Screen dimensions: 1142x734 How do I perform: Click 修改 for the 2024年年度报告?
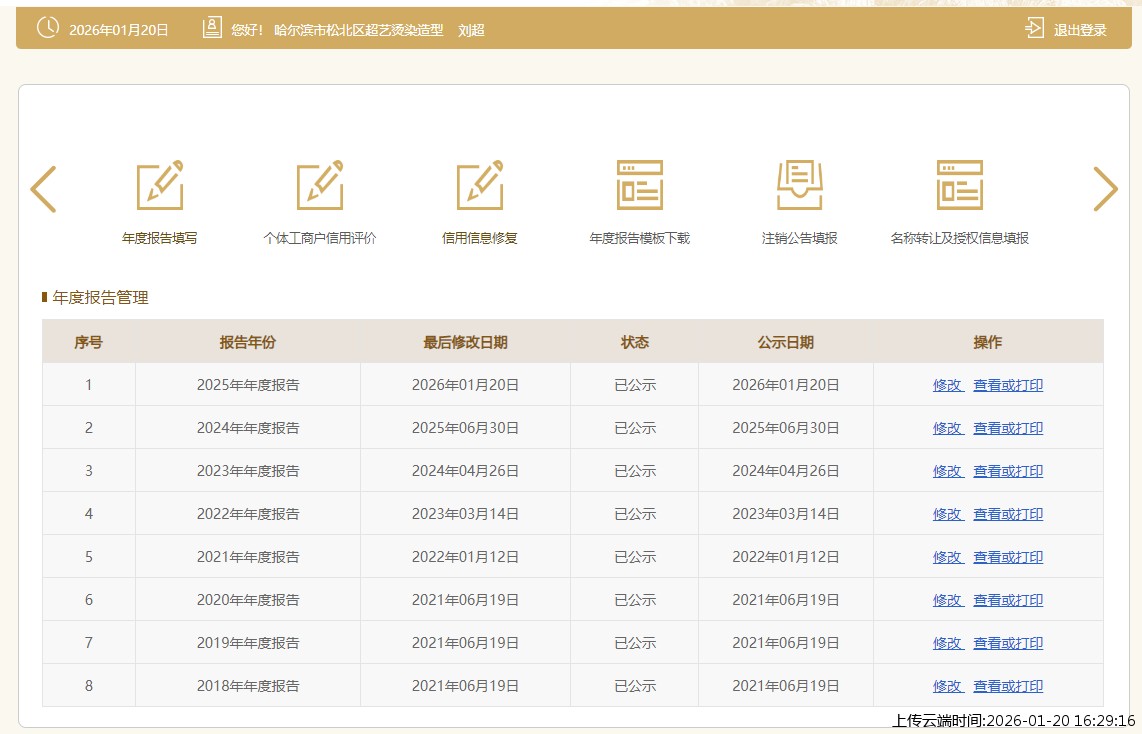947,428
